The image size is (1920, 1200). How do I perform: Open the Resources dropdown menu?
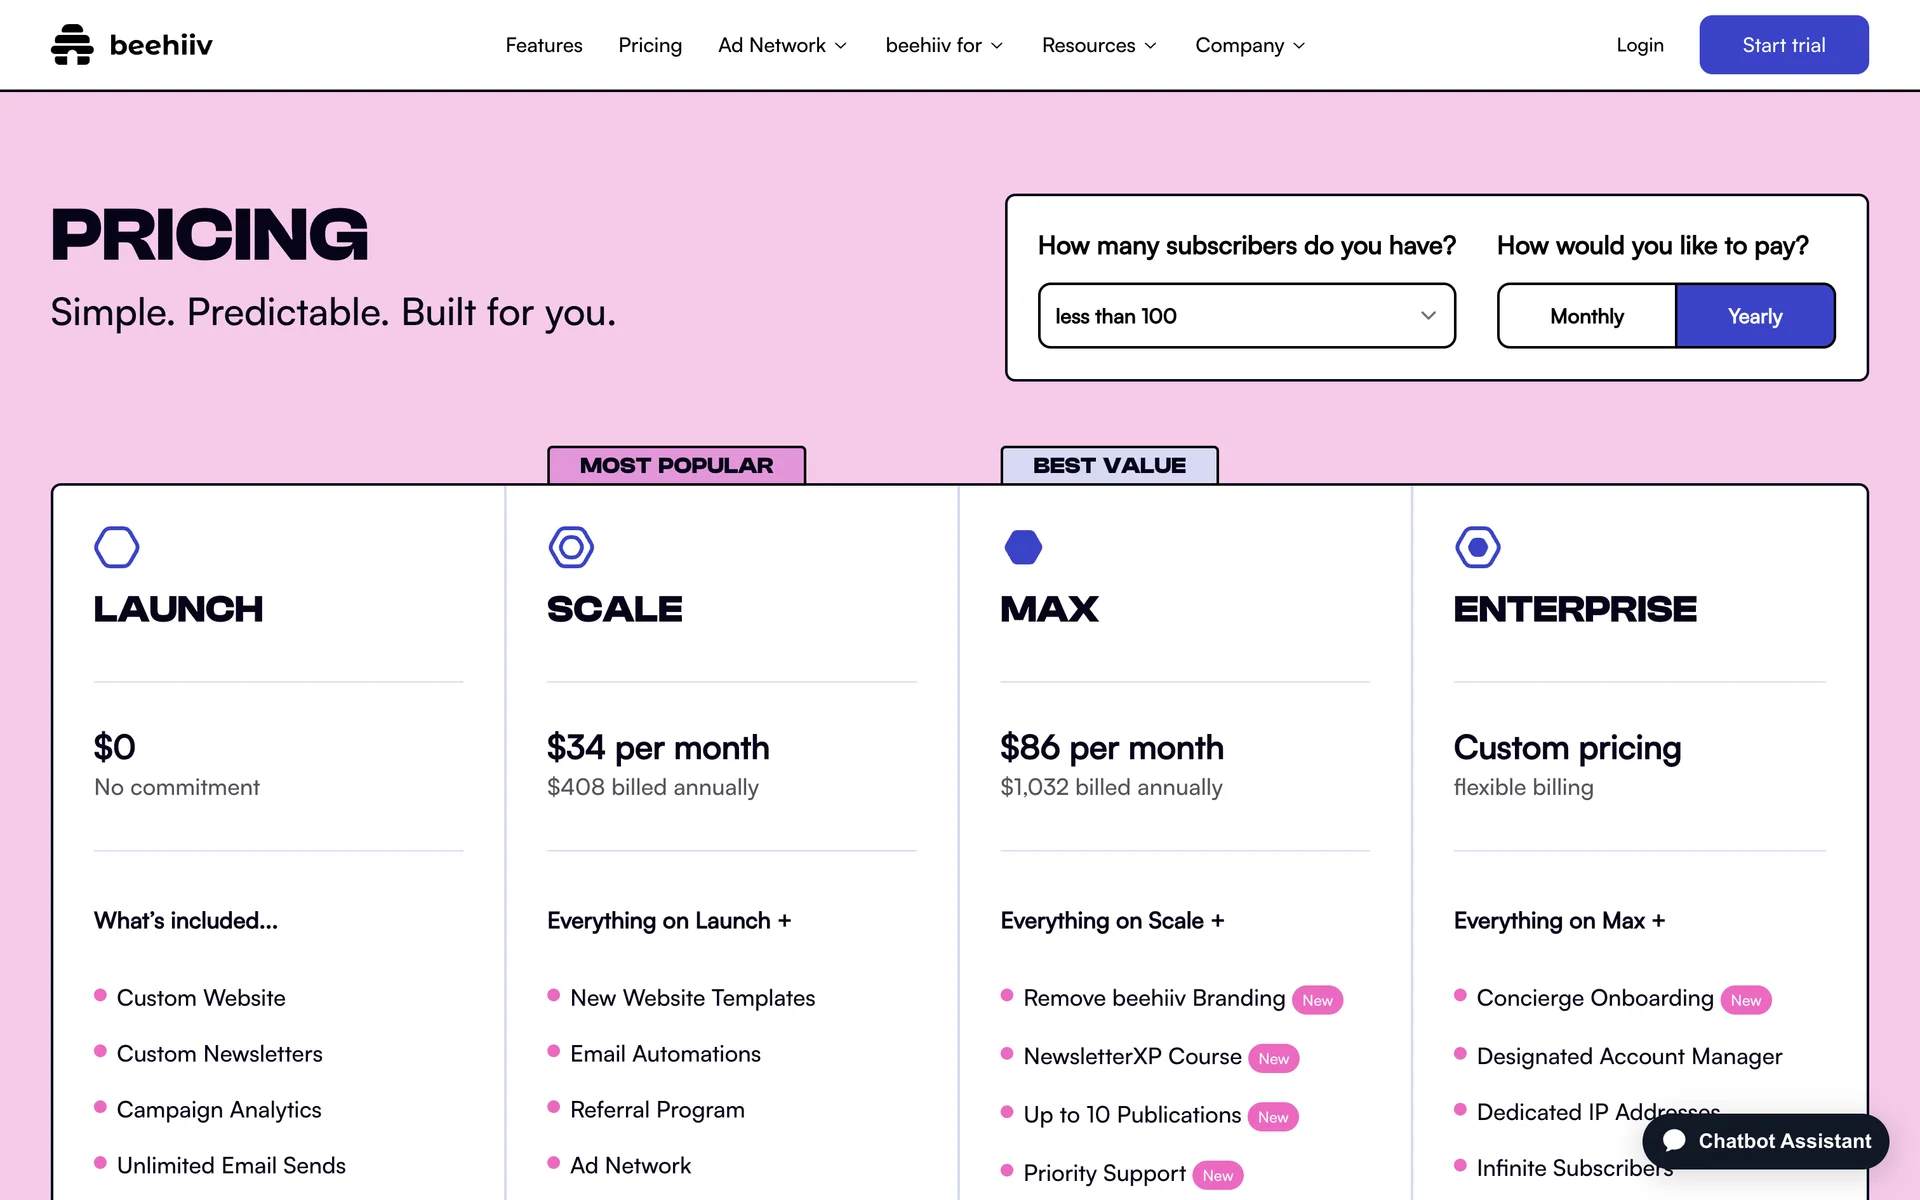click(1099, 45)
